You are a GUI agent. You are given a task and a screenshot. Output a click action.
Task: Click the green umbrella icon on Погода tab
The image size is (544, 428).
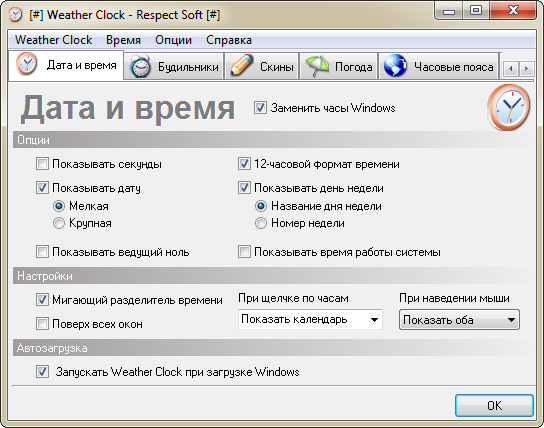317,66
